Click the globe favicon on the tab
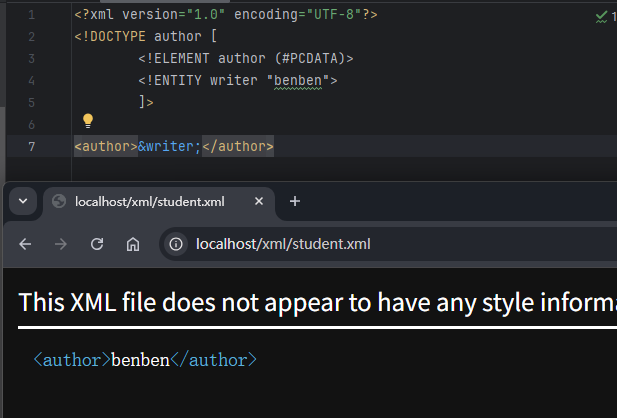The width and height of the screenshot is (617, 418). coord(59,202)
